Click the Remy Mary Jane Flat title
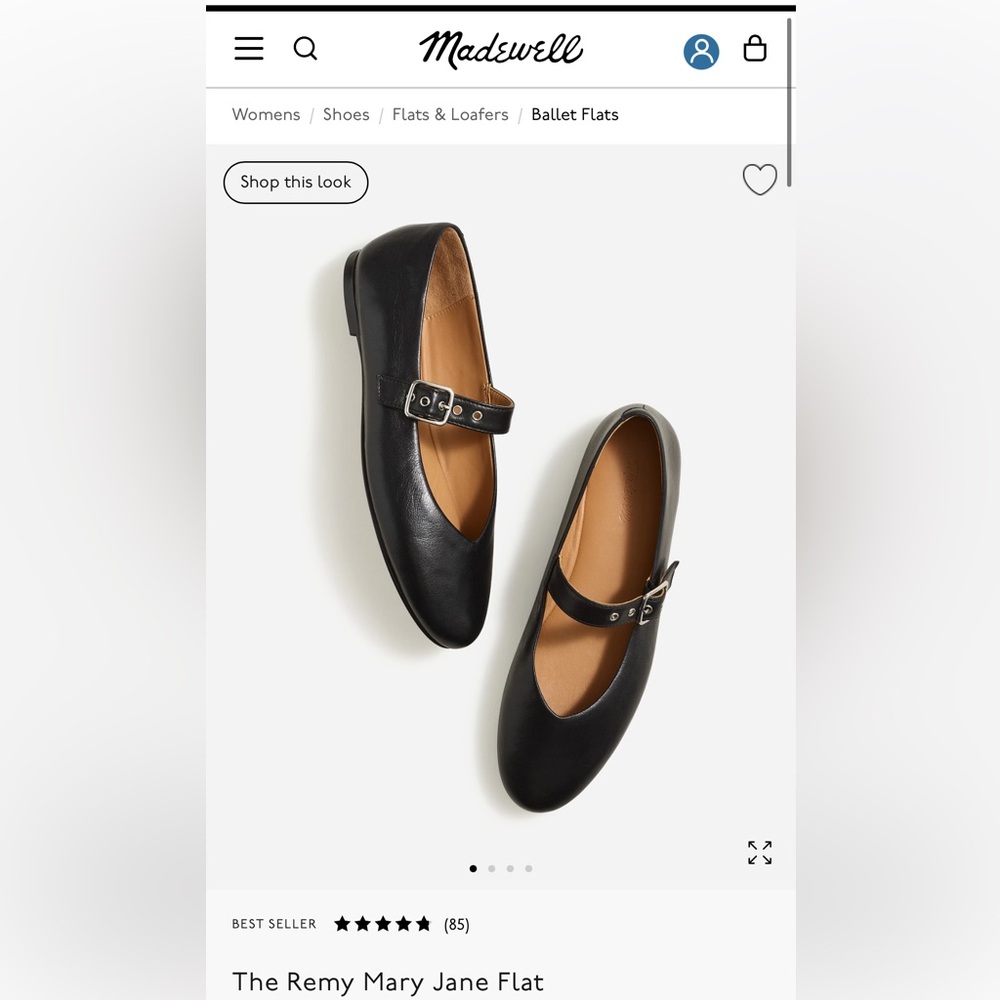This screenshot has width=1000, height=1000. pos(387,982)
